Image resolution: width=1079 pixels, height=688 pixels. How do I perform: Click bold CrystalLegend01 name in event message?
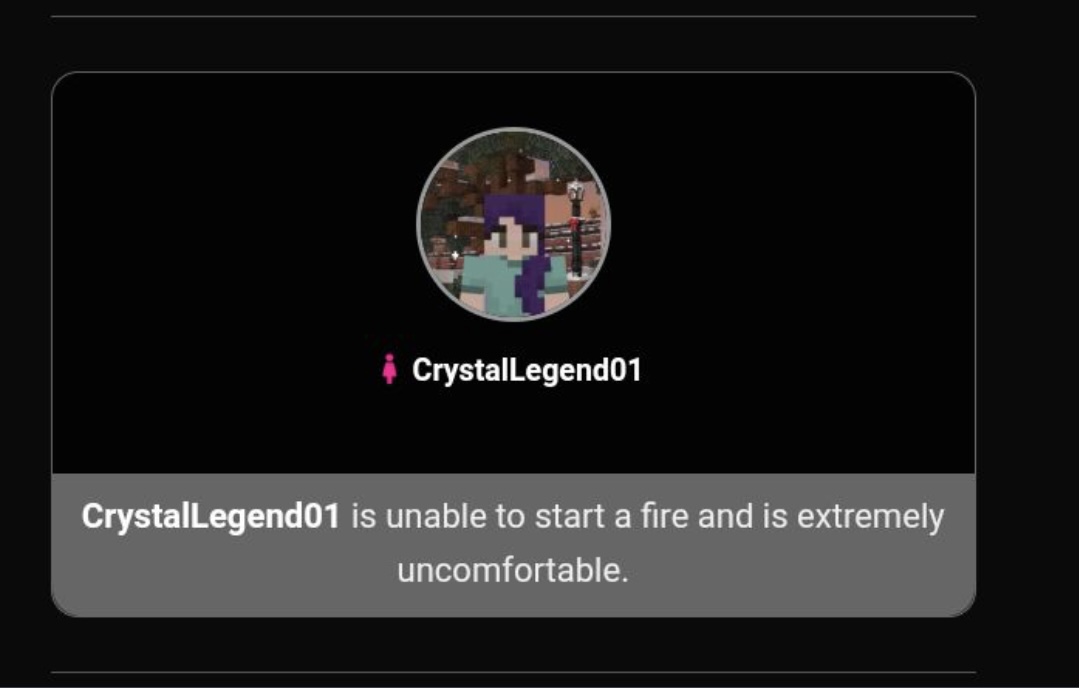point(211,516)
